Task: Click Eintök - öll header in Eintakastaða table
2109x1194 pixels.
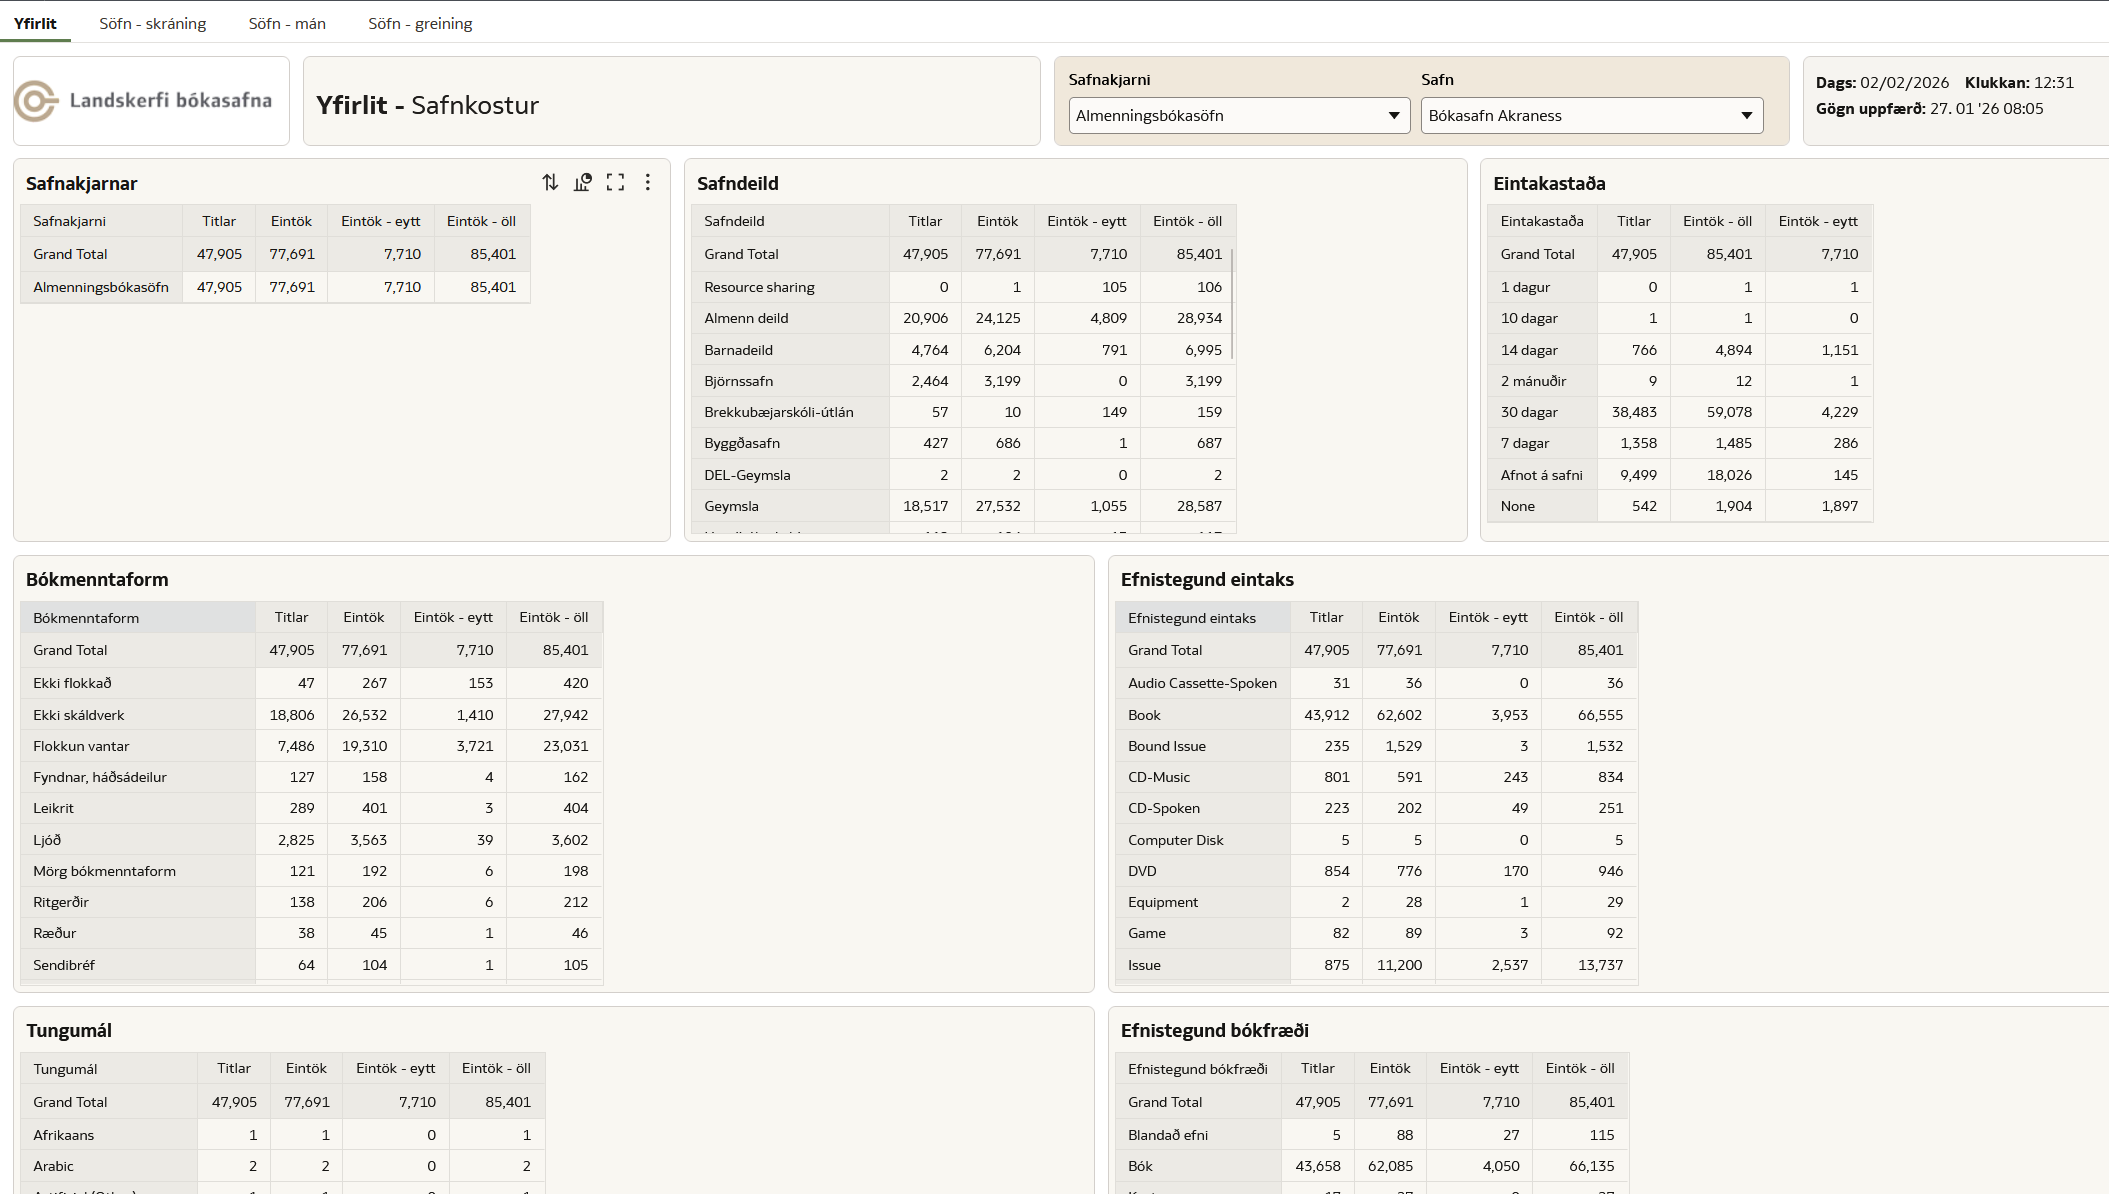Action: [1717, 221]
